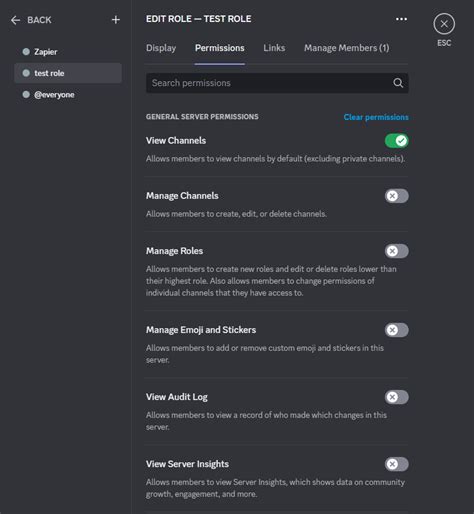
Task: Switch to the Display tab
Action: (161, 48)
